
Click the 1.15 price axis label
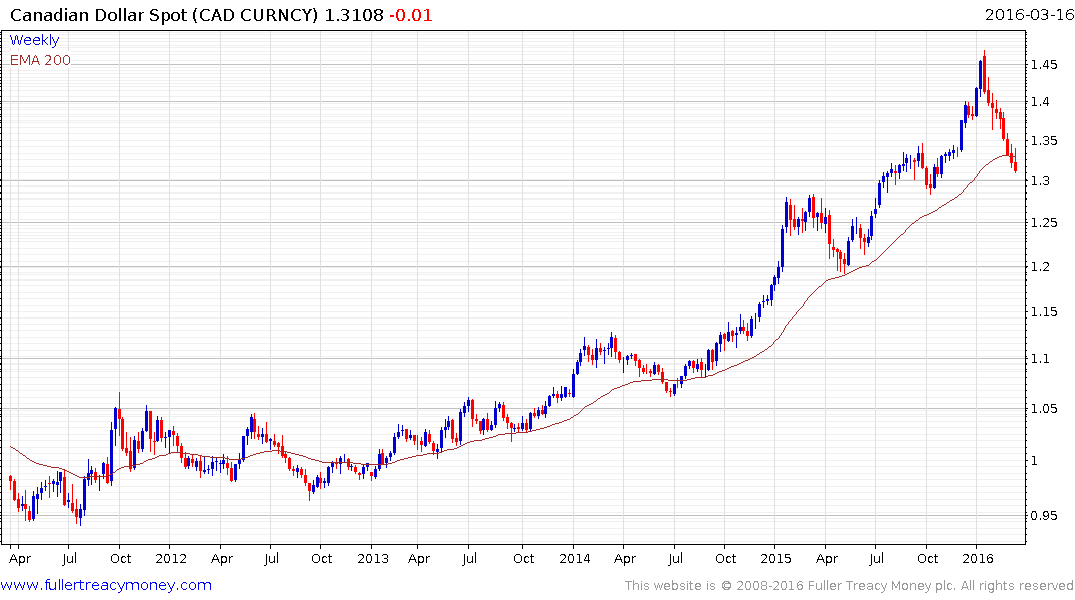click(x=1043, y=312)
